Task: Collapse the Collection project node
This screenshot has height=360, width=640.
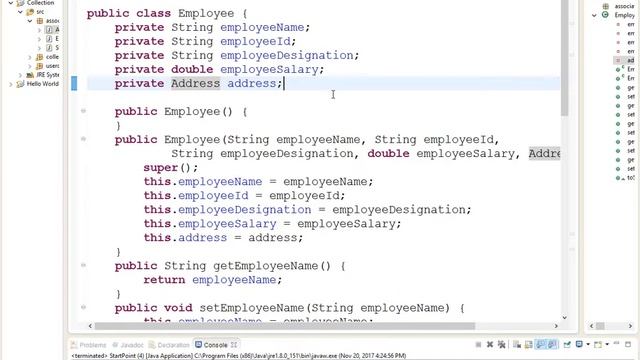Action: [x=11, y=3]
